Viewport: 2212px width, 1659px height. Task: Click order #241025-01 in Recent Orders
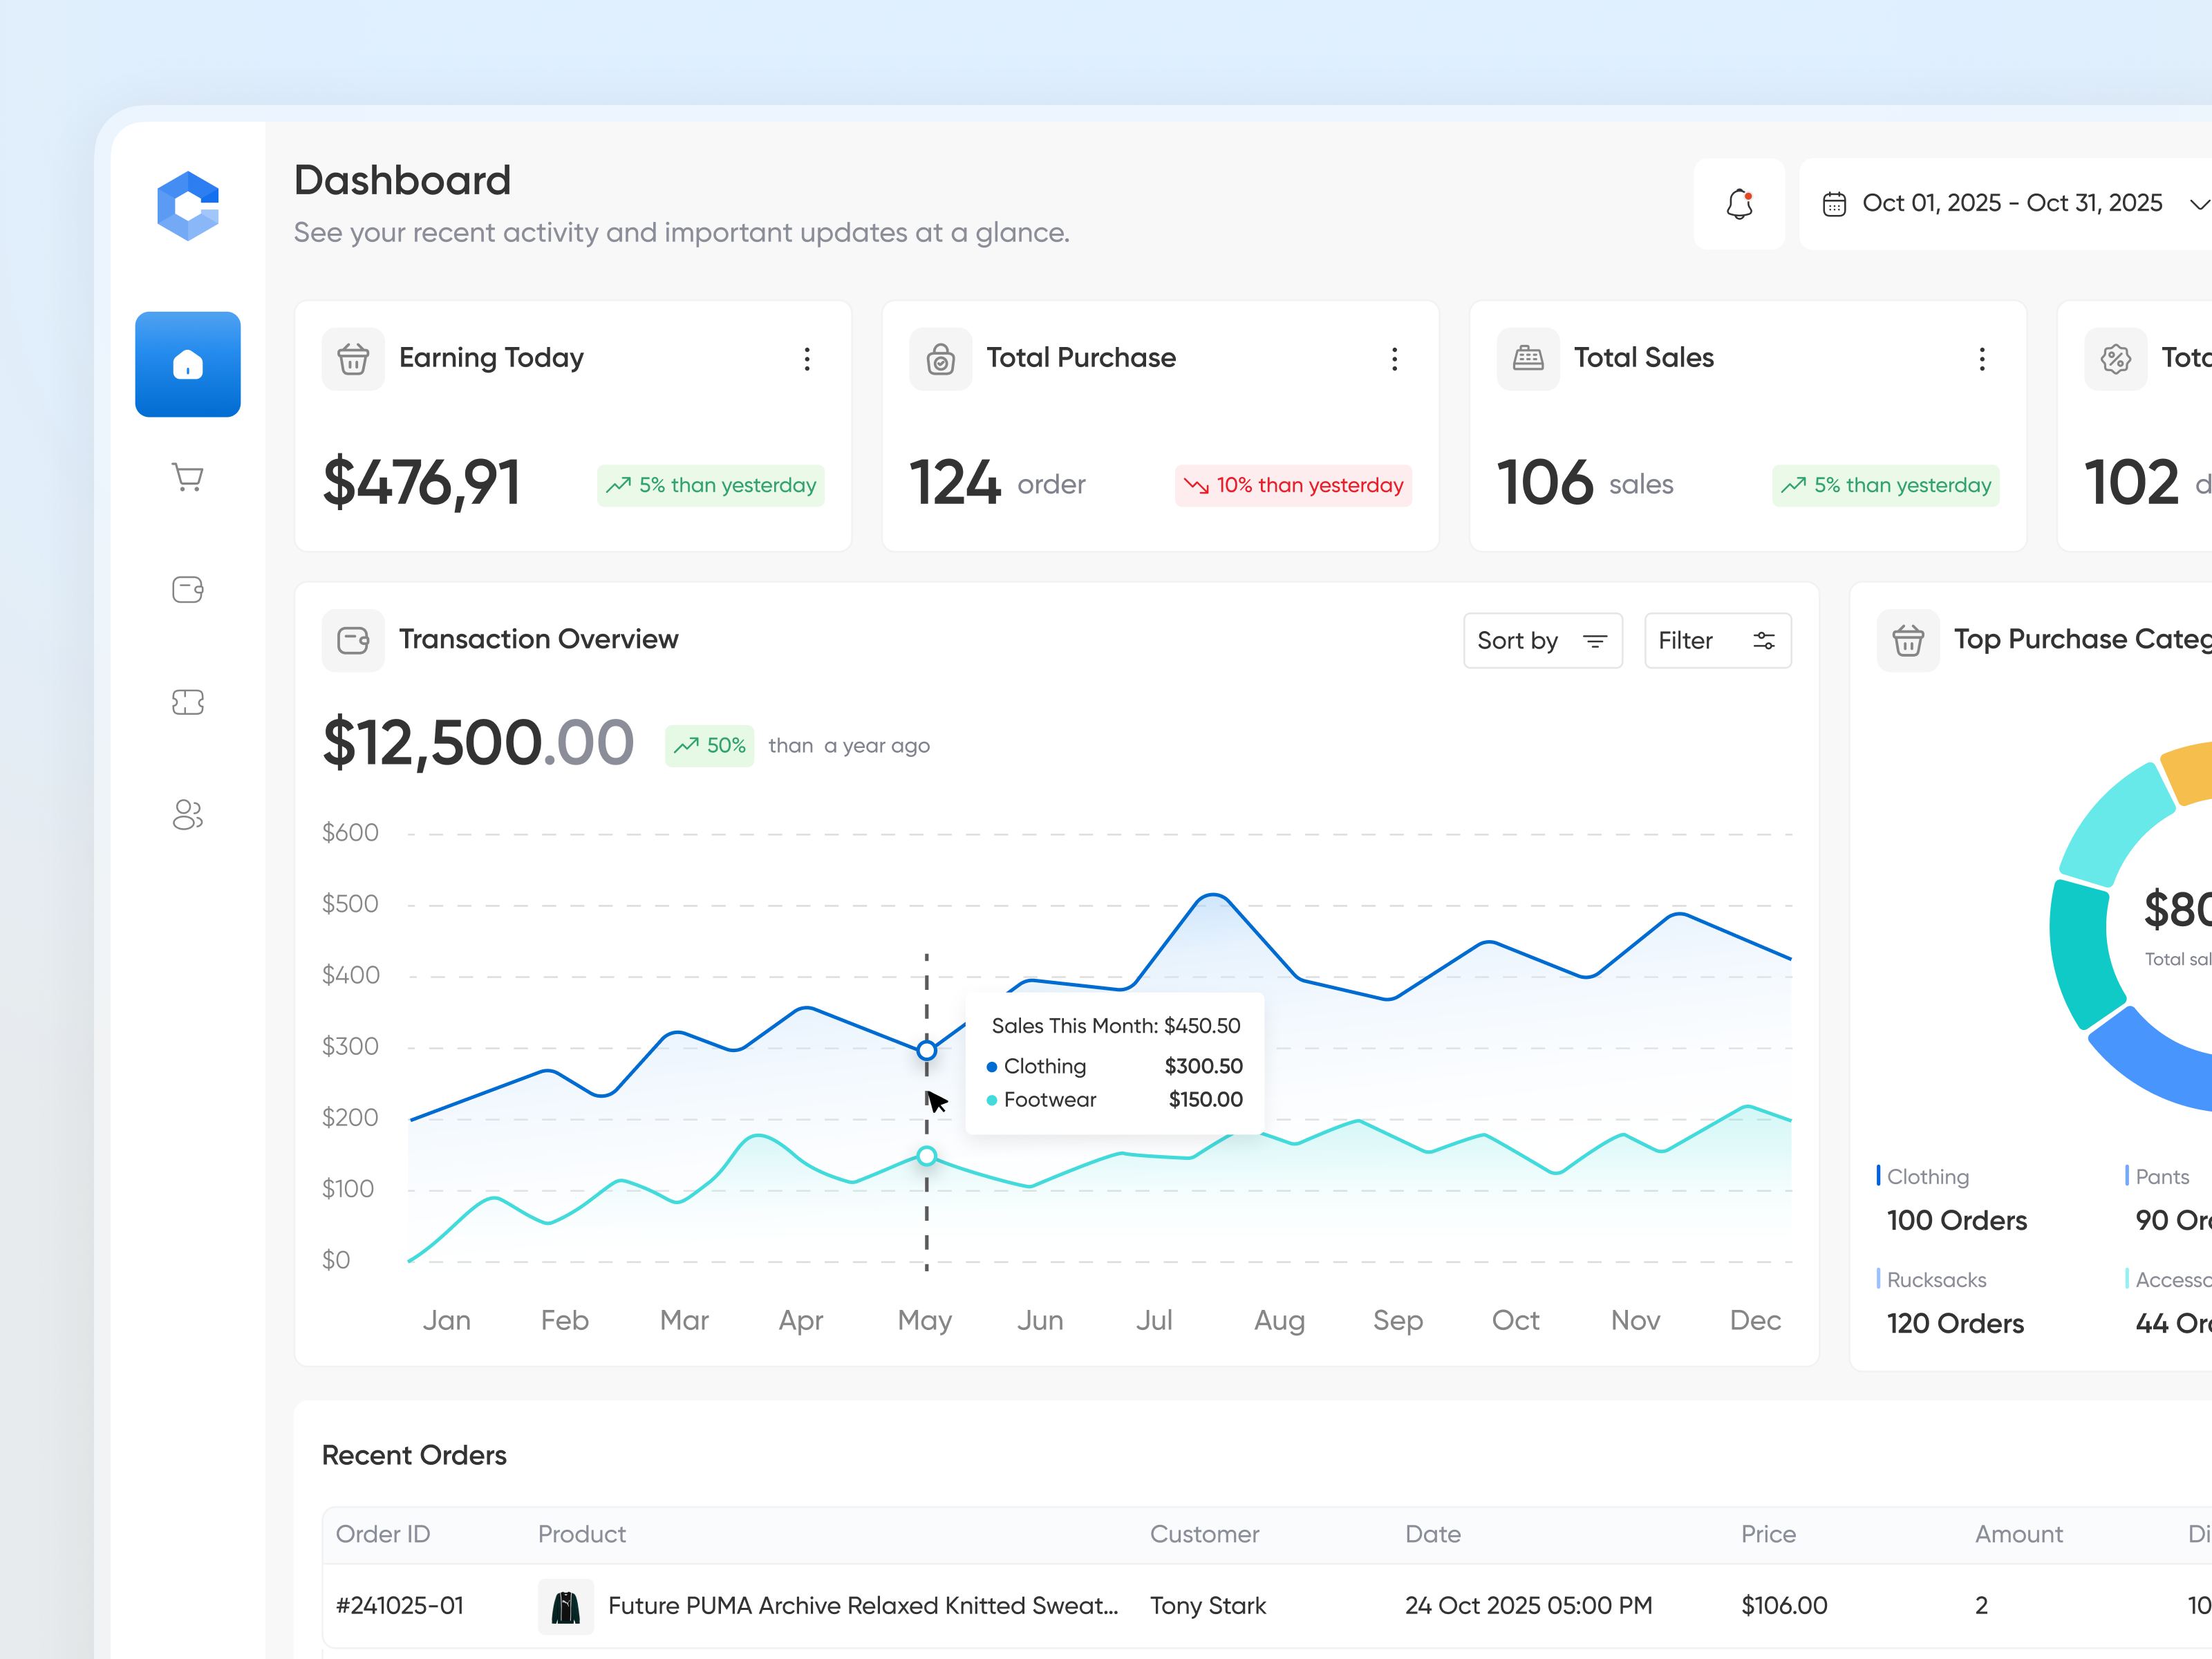(399, 1605)
